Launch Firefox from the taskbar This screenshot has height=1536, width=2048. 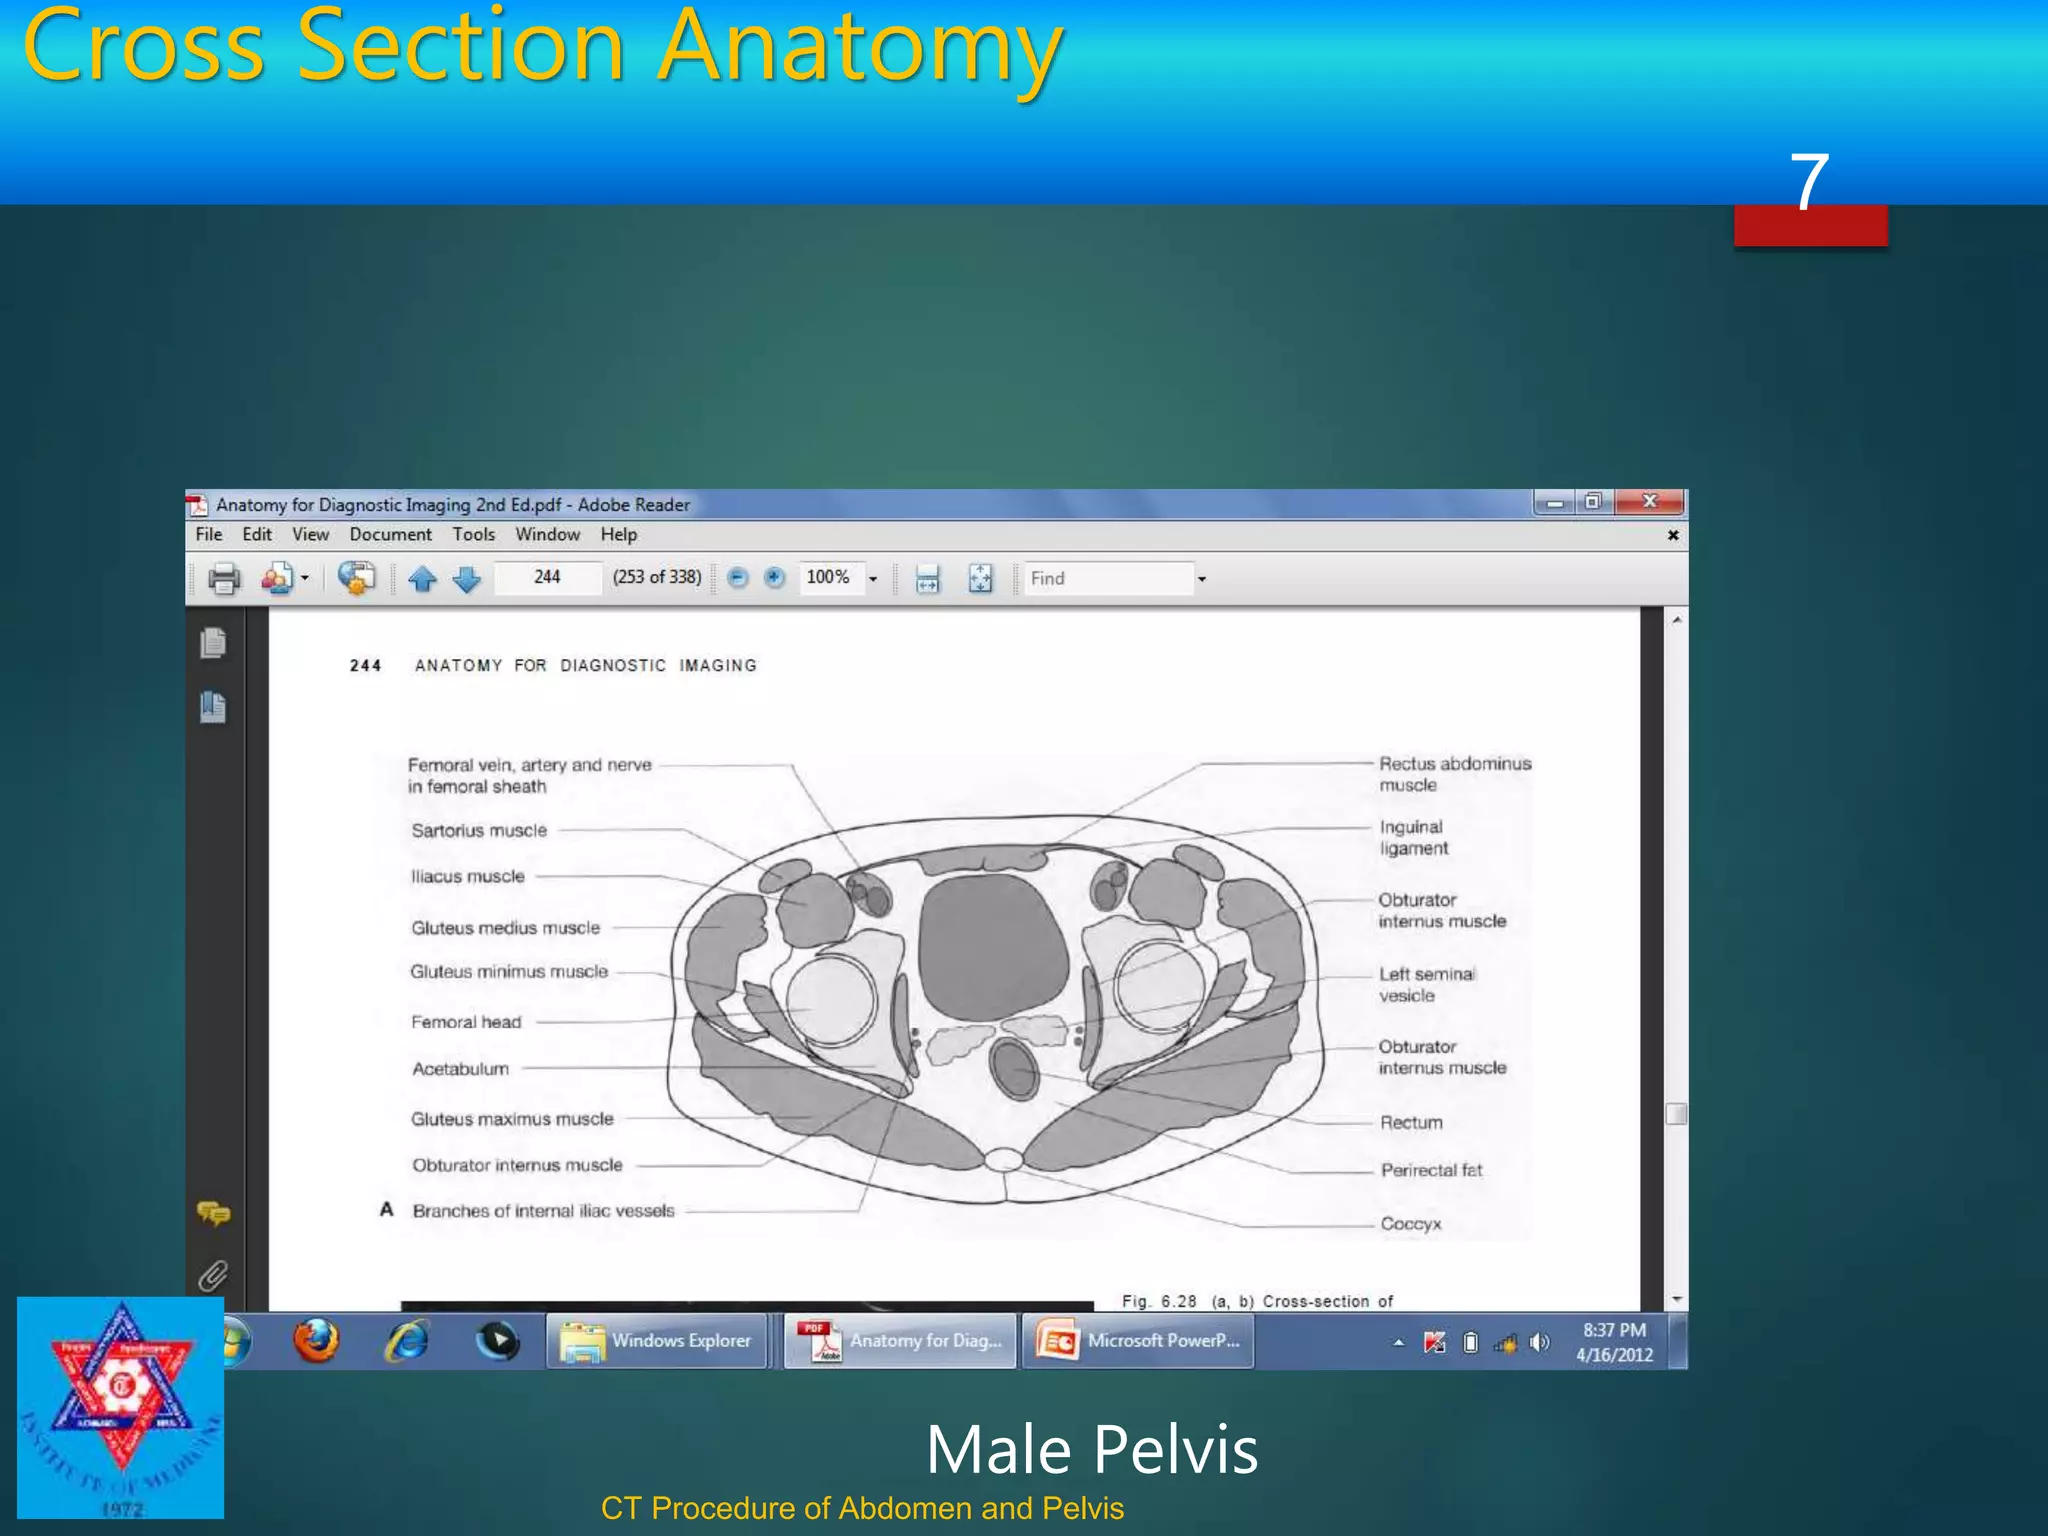point(316,1340)
